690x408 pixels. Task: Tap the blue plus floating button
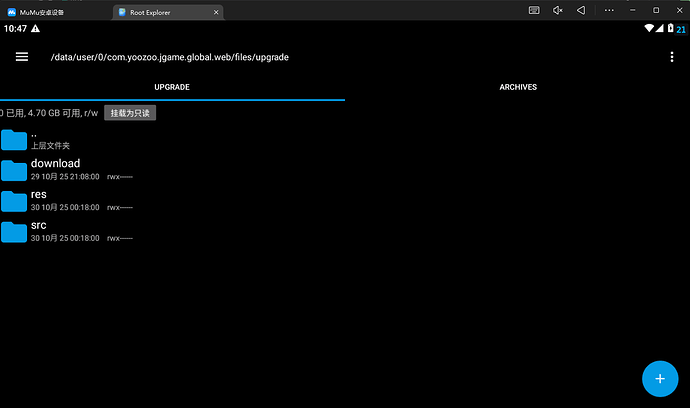(659, 379)
